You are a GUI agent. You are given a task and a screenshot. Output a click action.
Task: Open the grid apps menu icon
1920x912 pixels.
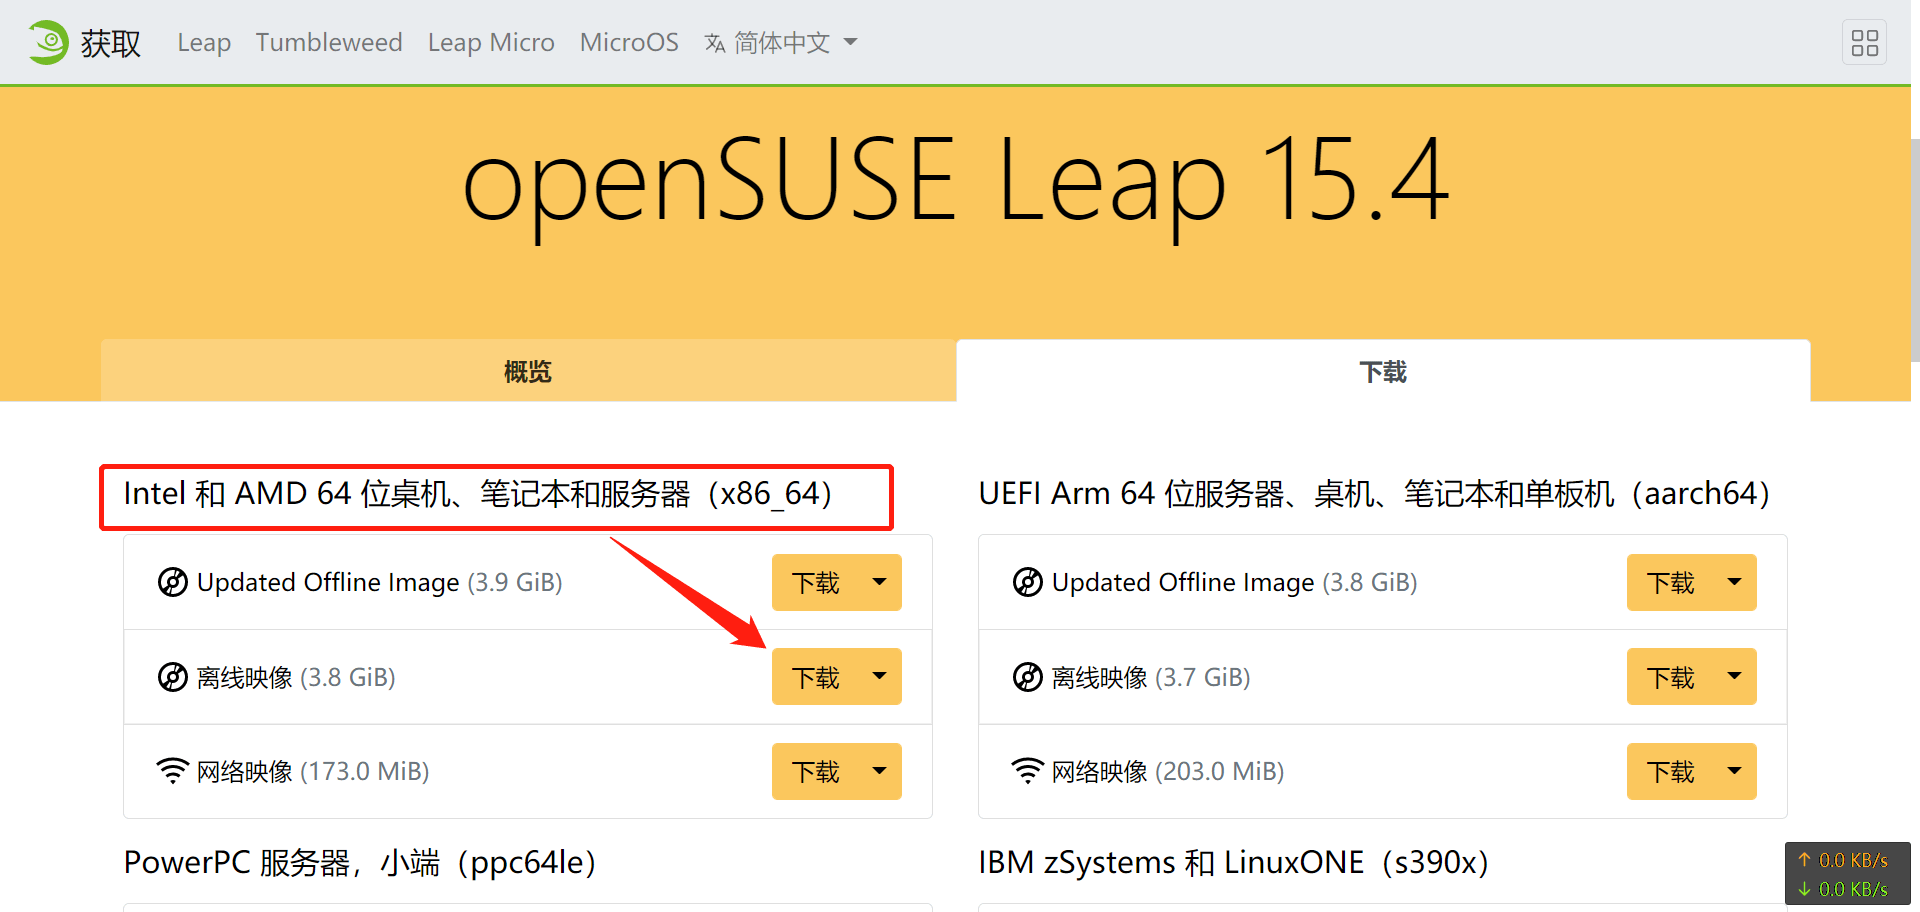[1864, 43]
